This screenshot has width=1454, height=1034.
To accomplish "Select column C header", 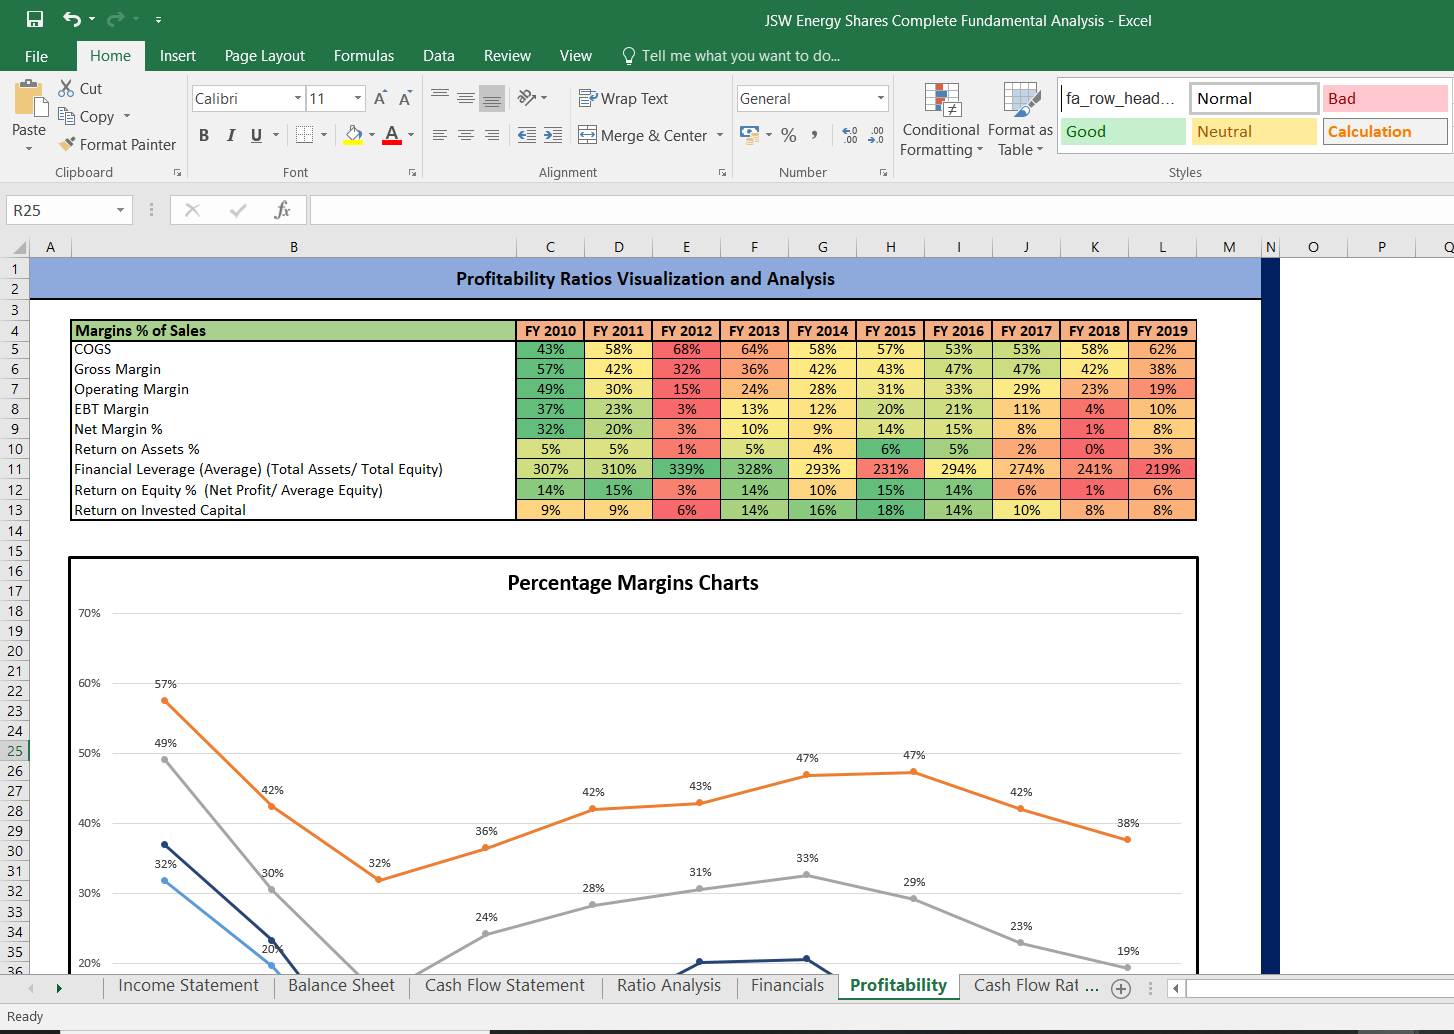I will [x=550, y=247].
